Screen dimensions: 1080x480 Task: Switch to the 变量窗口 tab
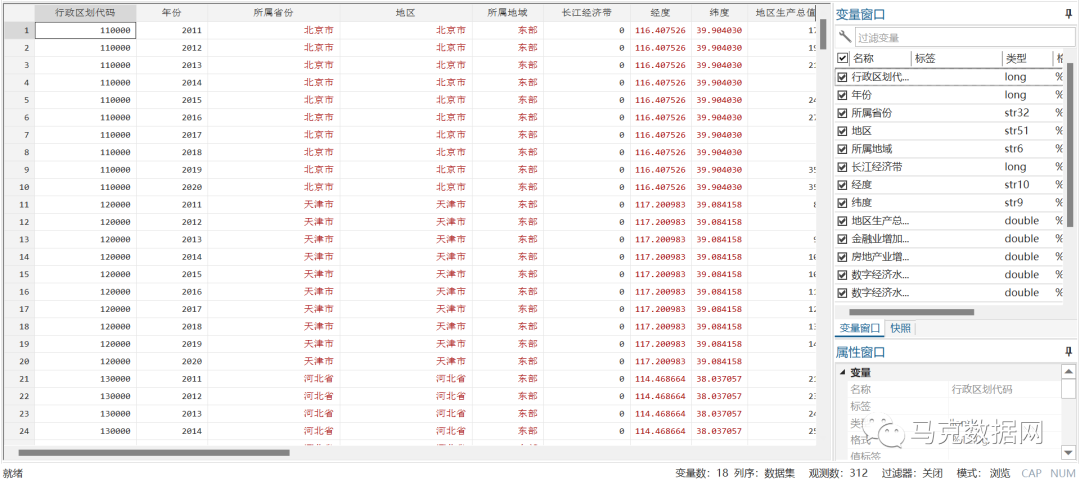860,328
